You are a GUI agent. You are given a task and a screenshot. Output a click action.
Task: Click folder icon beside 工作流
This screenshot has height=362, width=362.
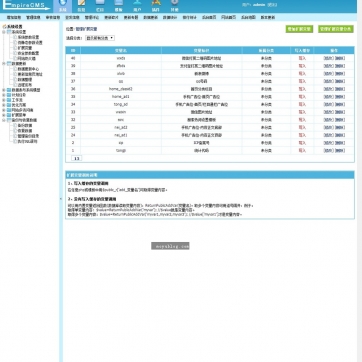coord(9,100)
